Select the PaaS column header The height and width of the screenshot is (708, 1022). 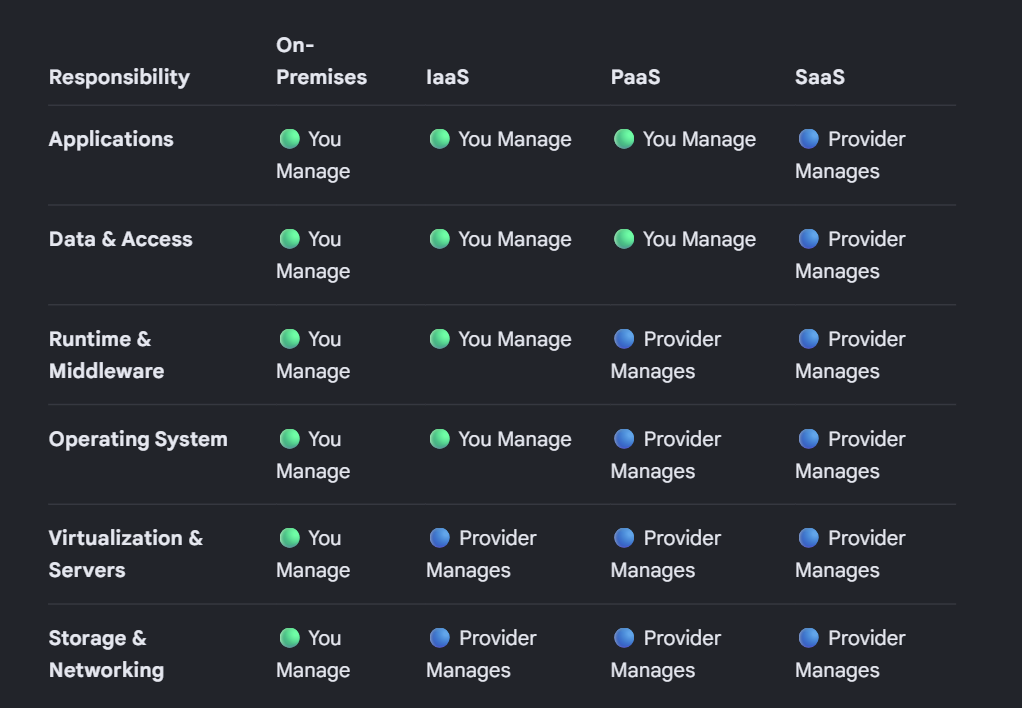coord(635,77)
